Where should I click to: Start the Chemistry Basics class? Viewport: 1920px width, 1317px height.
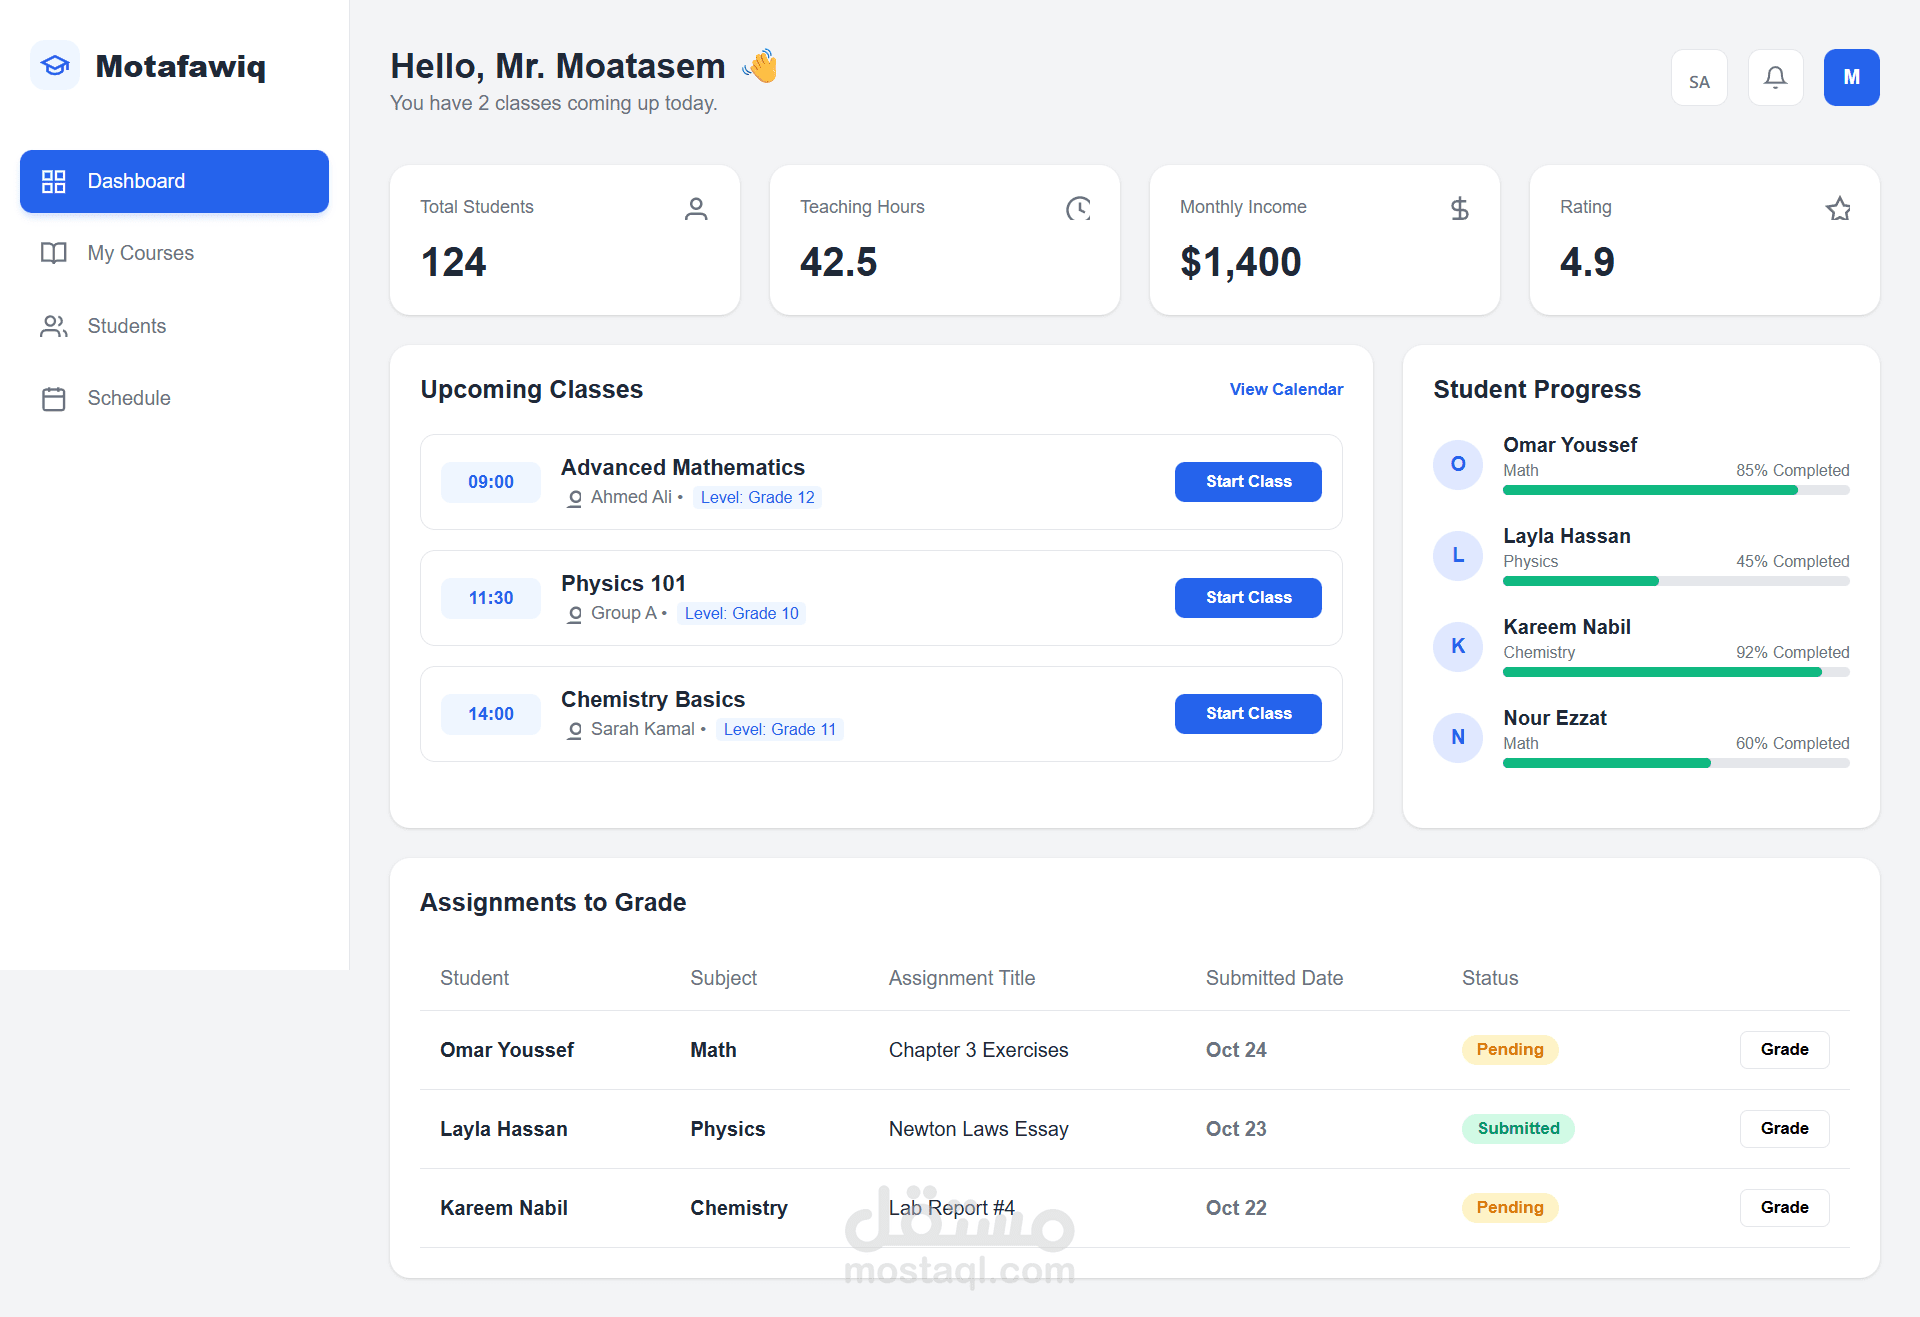coord(1248,714)
